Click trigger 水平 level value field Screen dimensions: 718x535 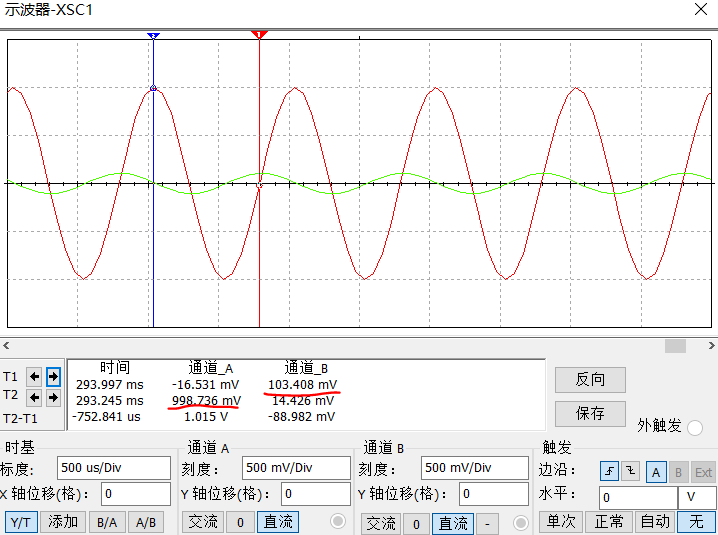click(638, 497)
